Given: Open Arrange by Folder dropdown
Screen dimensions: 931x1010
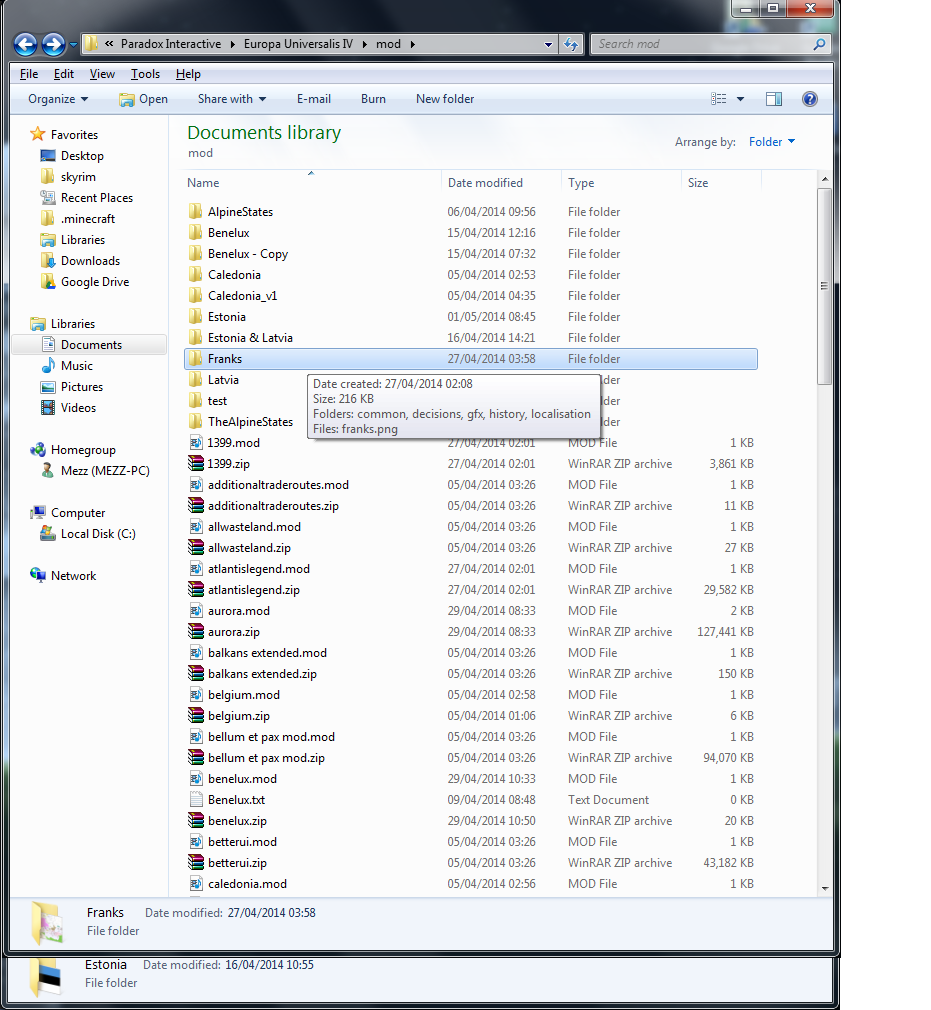Looking at the screenshot, I should (x=772, y=142).
